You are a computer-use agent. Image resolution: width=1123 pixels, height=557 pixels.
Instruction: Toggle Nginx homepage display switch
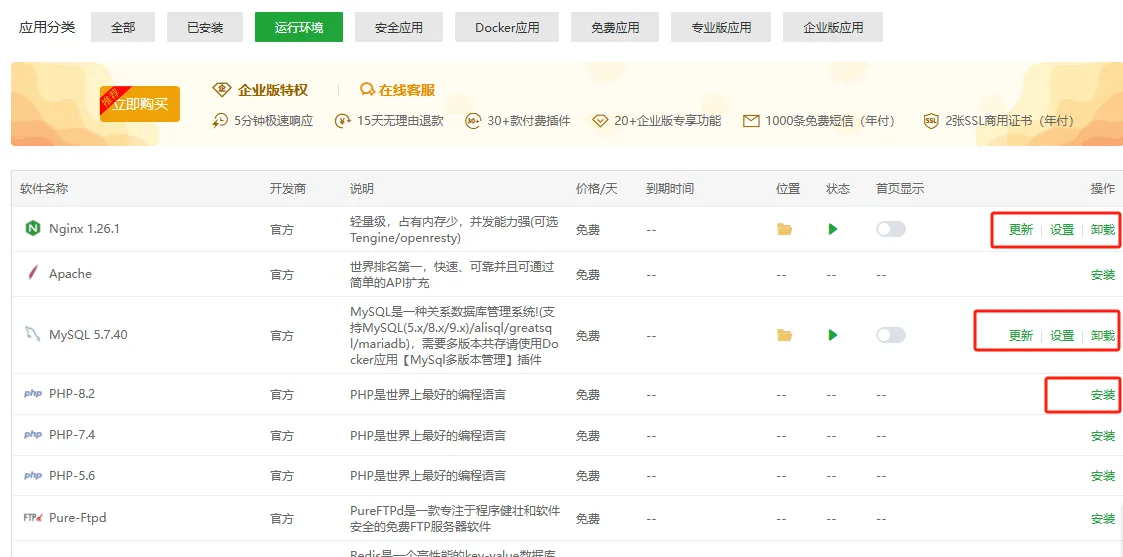point(891,229)
